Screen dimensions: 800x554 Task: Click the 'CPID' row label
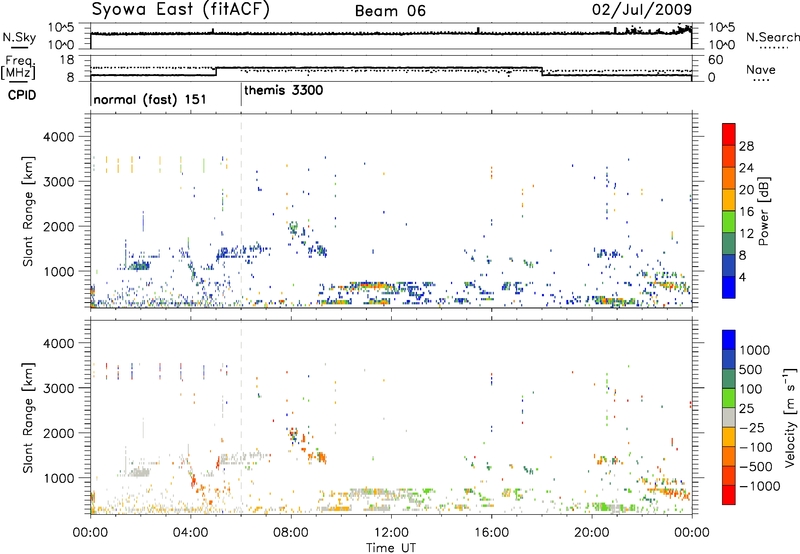[22, 95]
